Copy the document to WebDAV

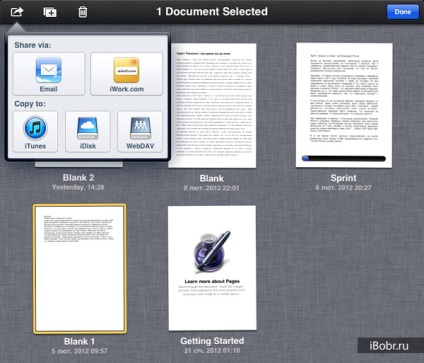click(x=140, y=132)
